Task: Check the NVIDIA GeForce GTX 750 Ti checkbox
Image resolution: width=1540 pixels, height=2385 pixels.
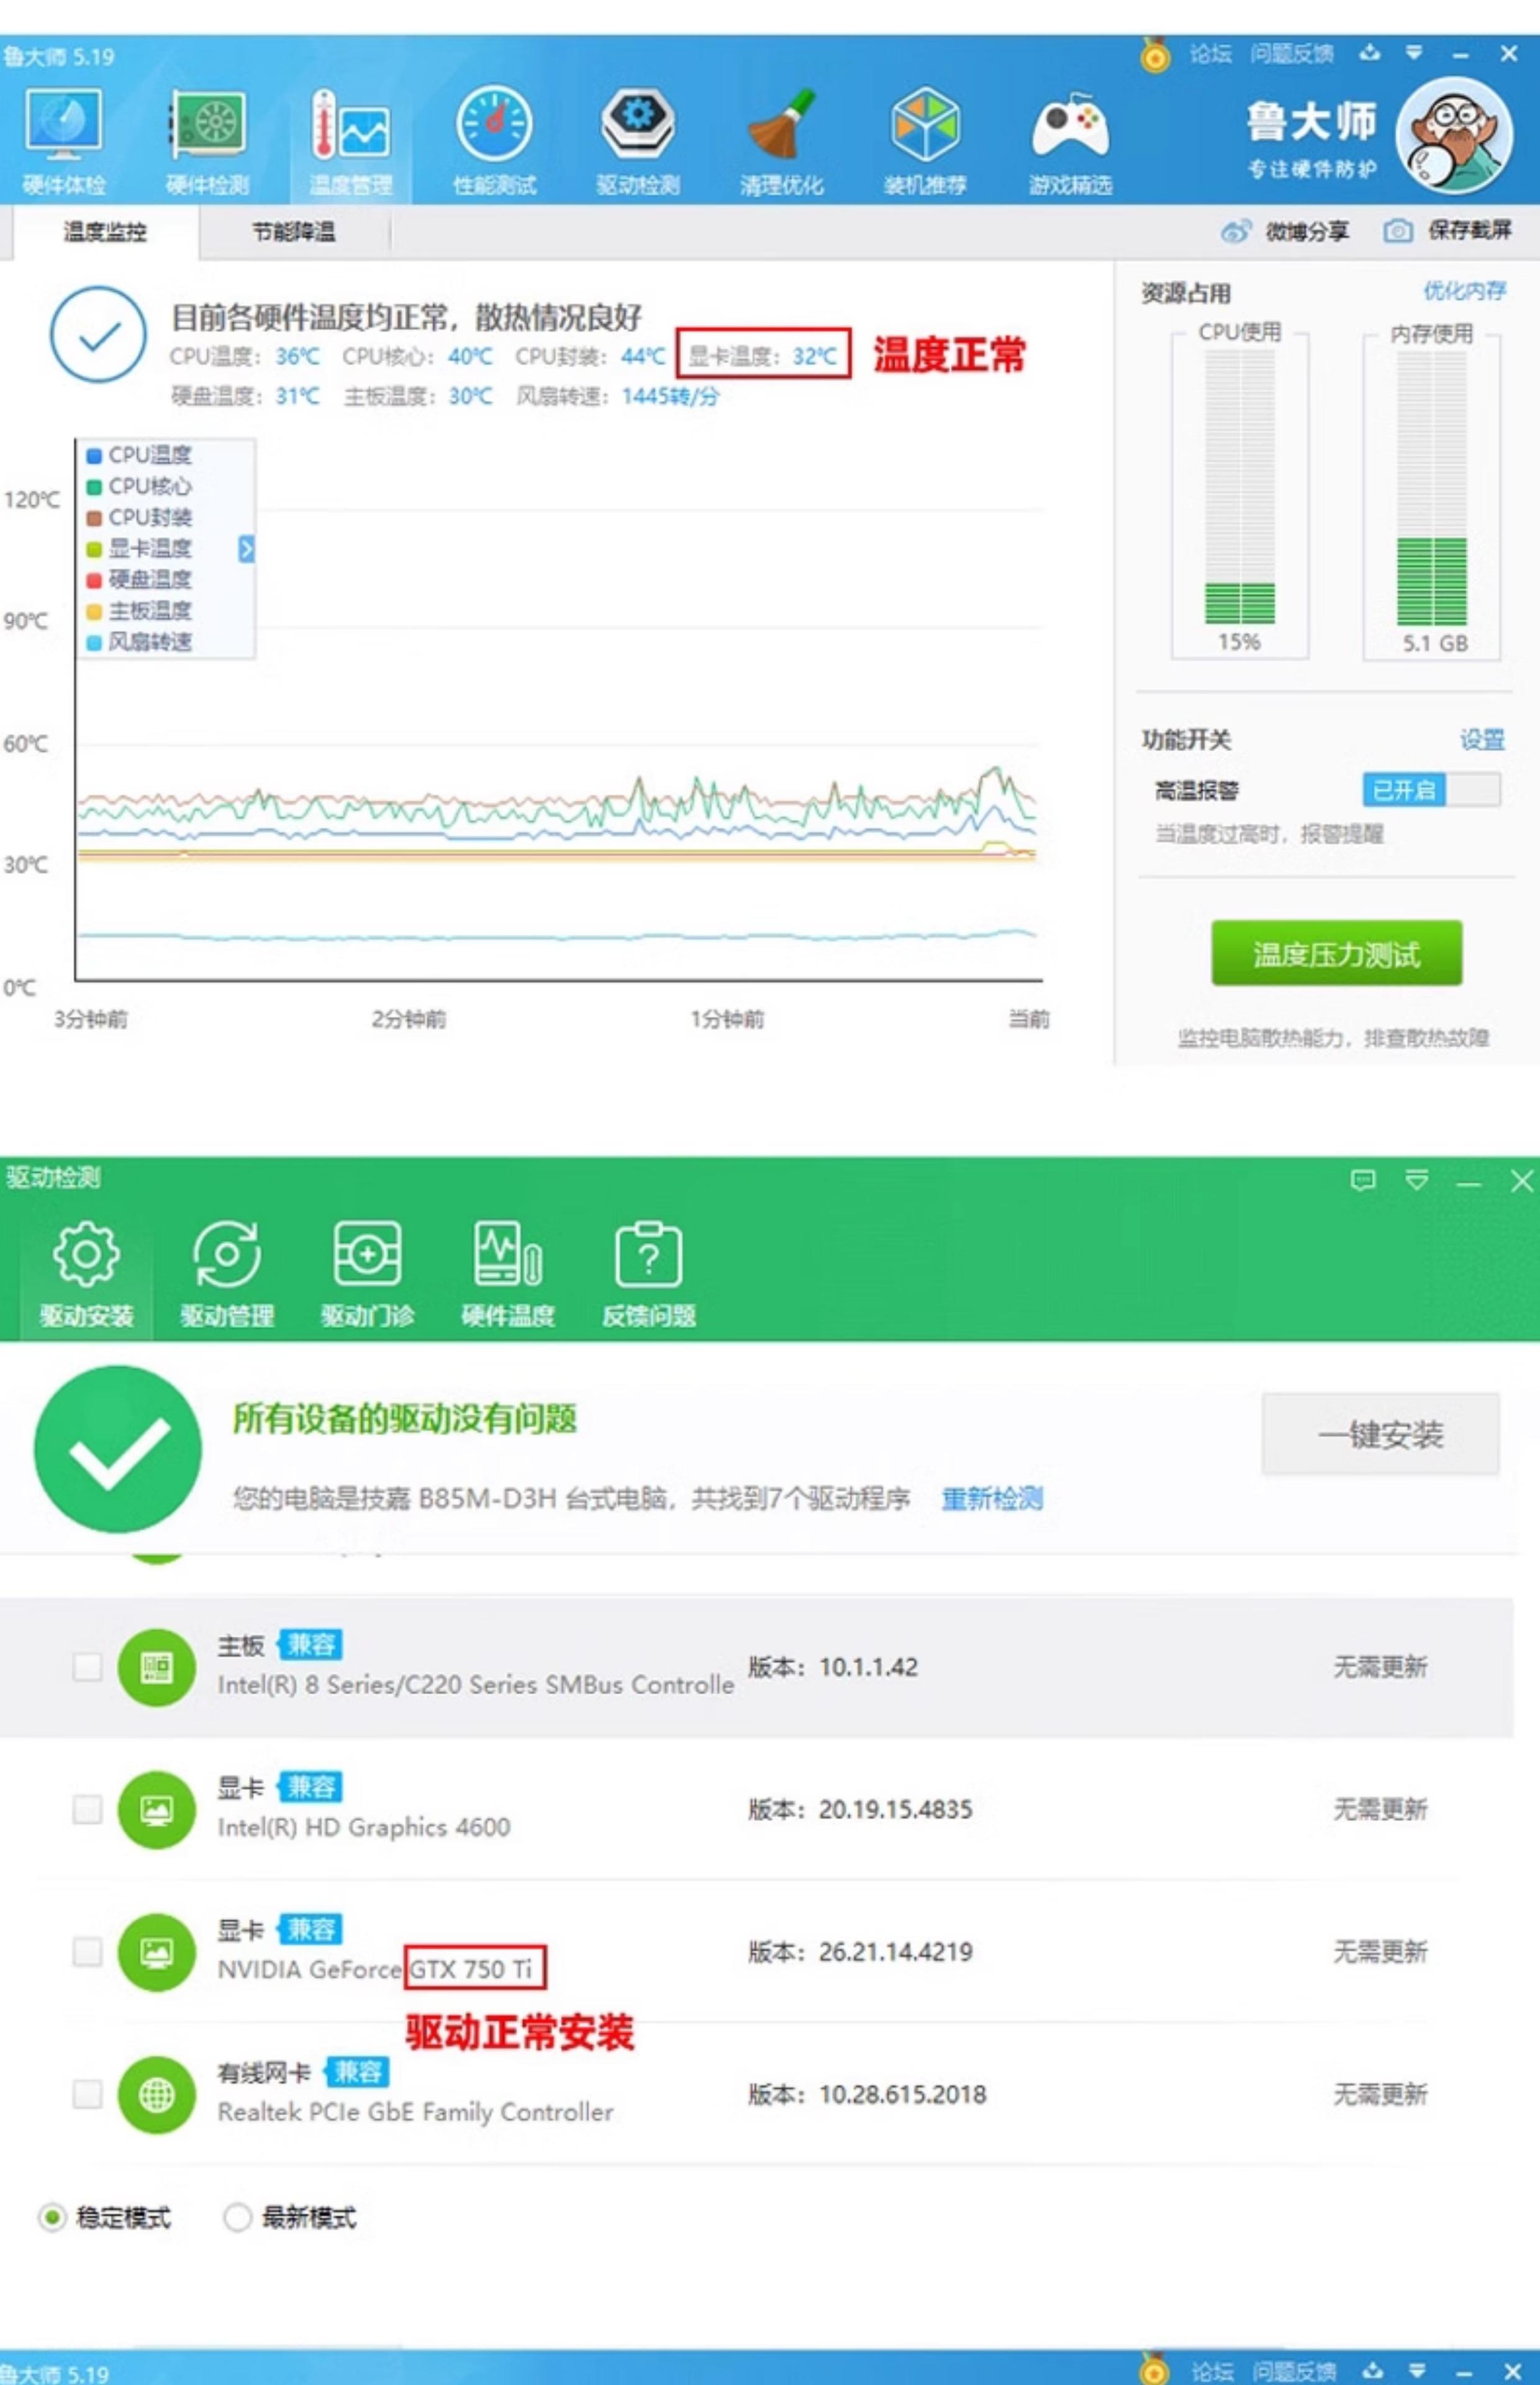Action: click(x=87, y=1952)
